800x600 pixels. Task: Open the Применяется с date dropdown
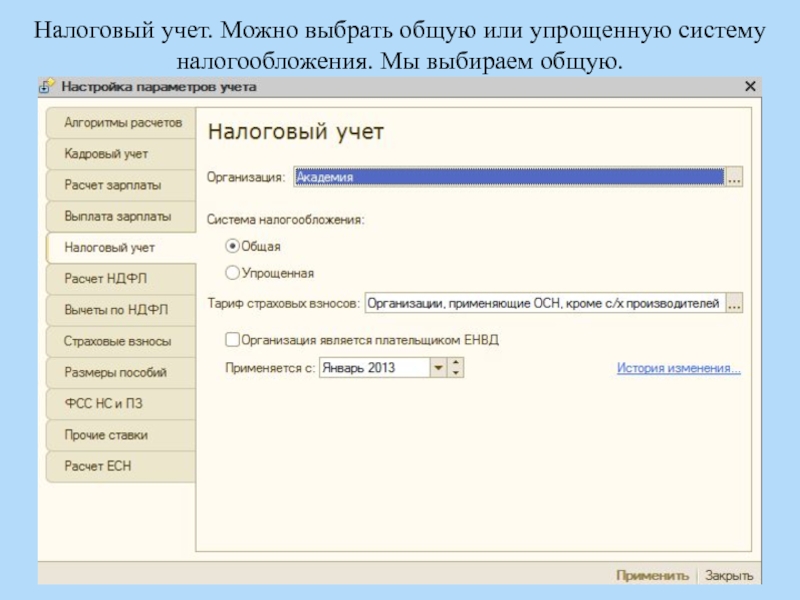pyautogui.click(x=437, y=368)
